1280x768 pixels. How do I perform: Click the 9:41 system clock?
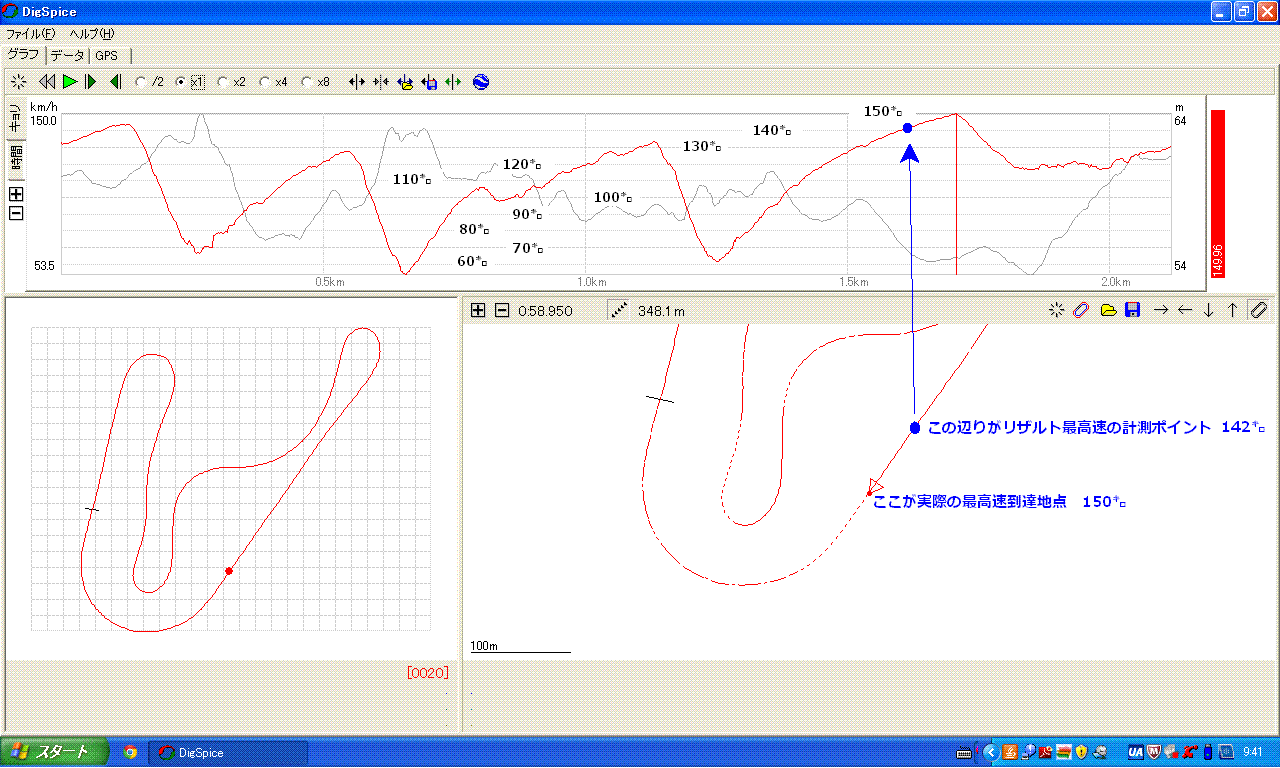point(1253,752)
